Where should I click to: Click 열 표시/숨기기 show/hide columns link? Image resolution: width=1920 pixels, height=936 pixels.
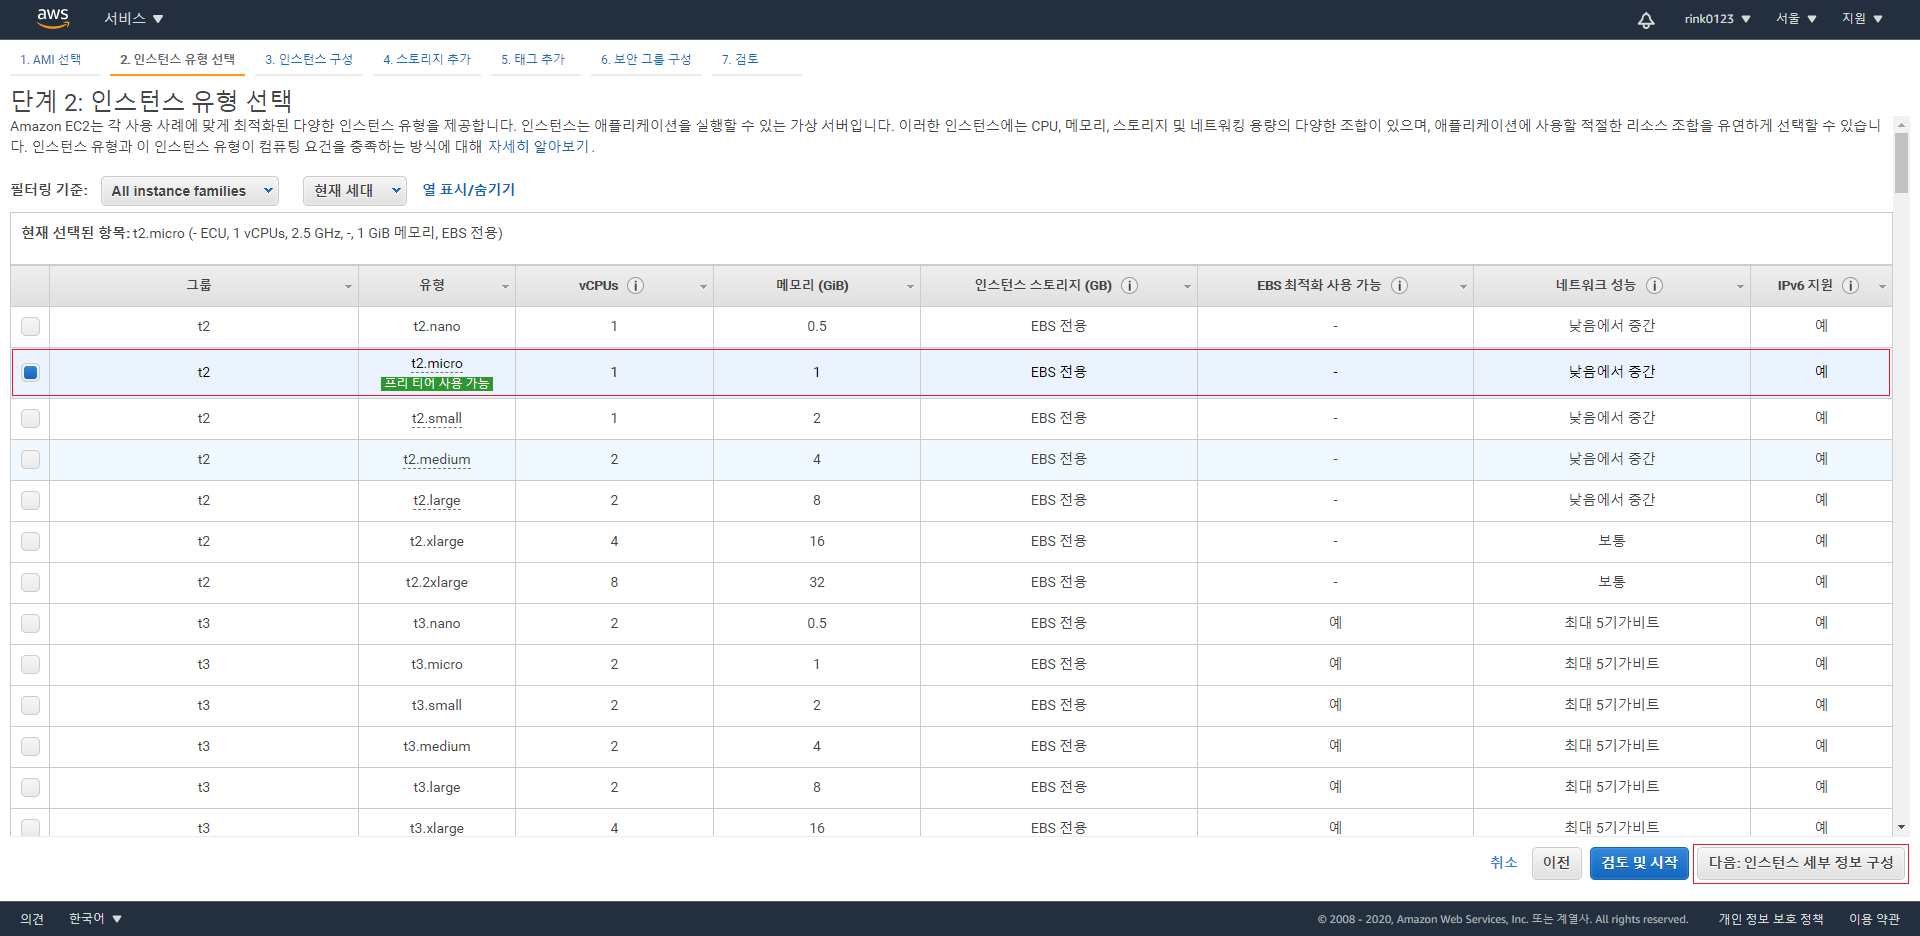(x=469, y=189)
